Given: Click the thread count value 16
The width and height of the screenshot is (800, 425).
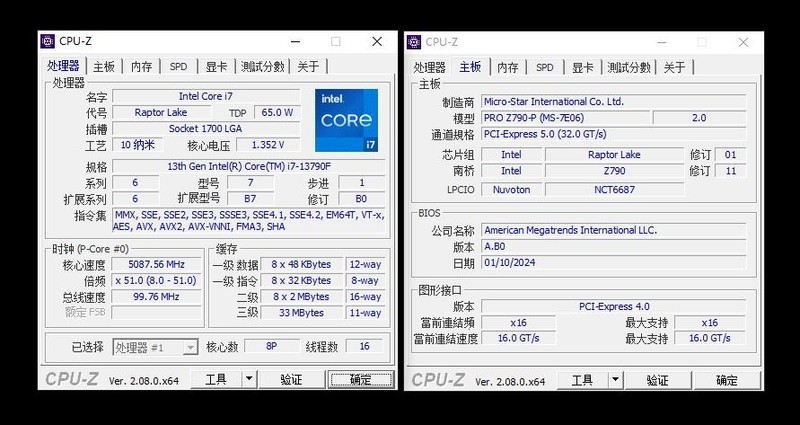Looking at the screenshot, I should click(x=364, y=346).
